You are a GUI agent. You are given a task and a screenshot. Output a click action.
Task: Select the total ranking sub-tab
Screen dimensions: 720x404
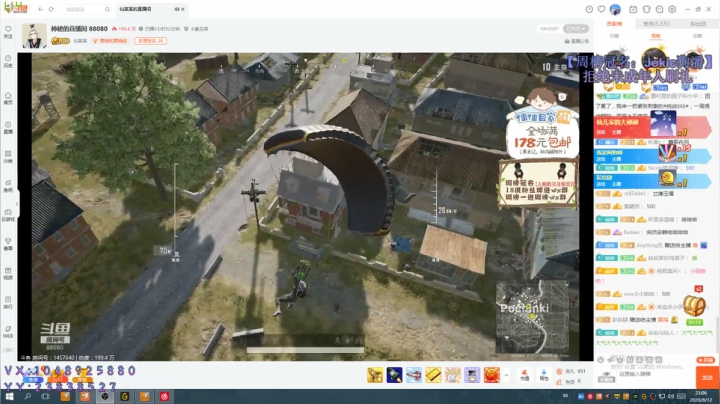coord(697,35)
